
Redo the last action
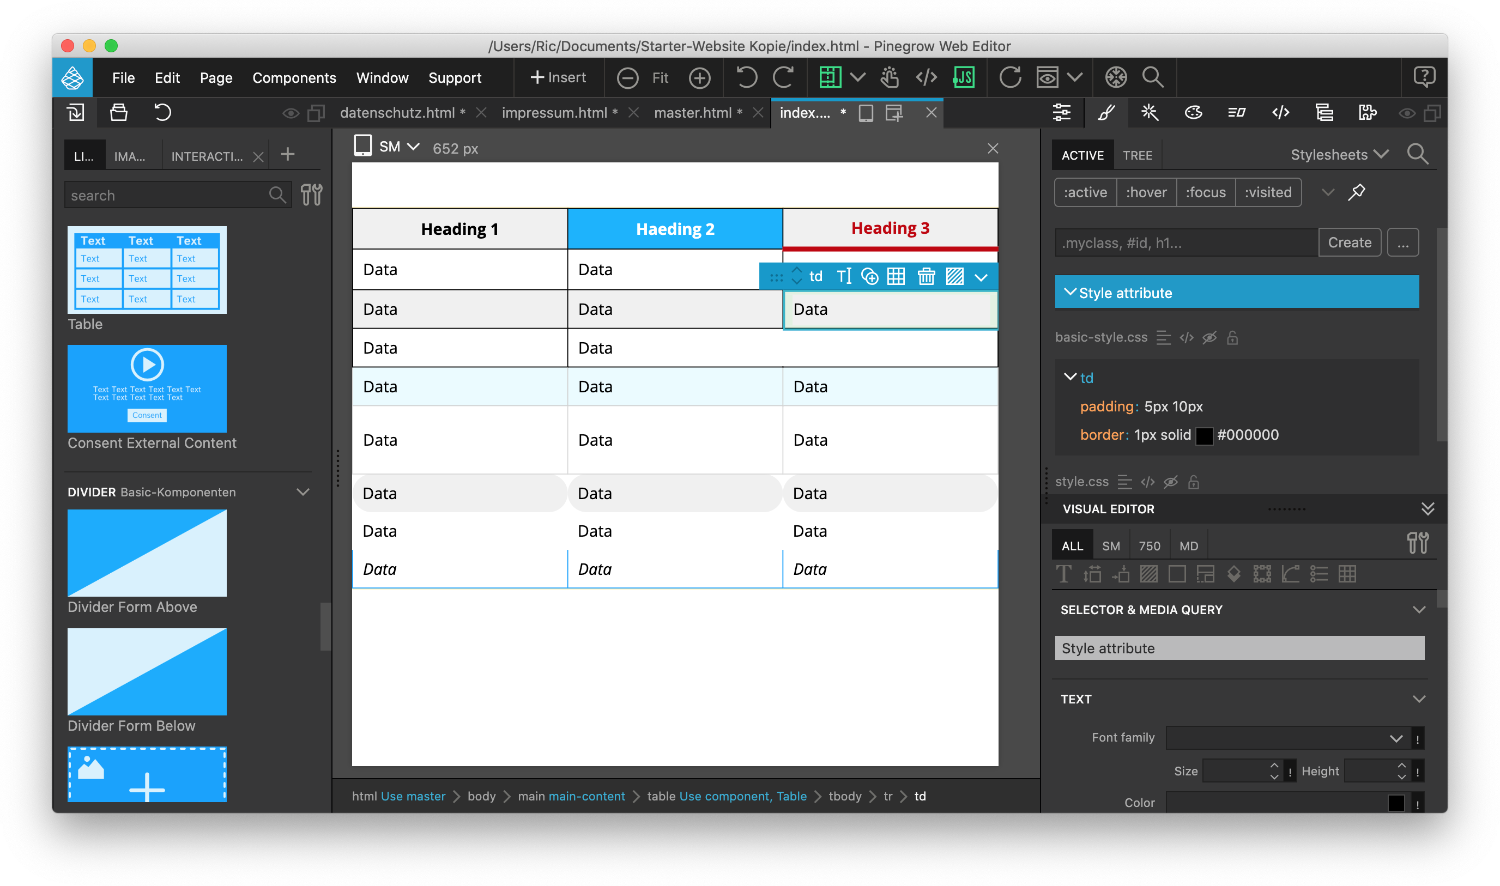[784, 77]
